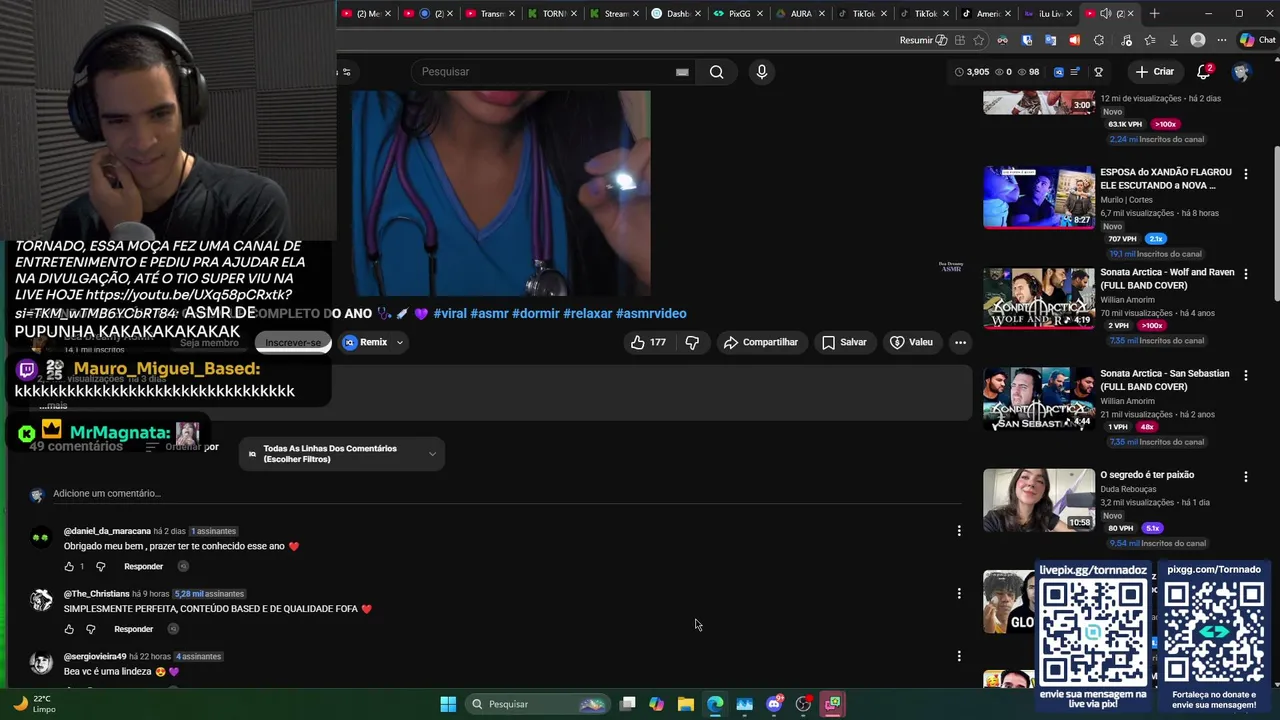Click the YouTube search magnifier button

tap(716, 72)
